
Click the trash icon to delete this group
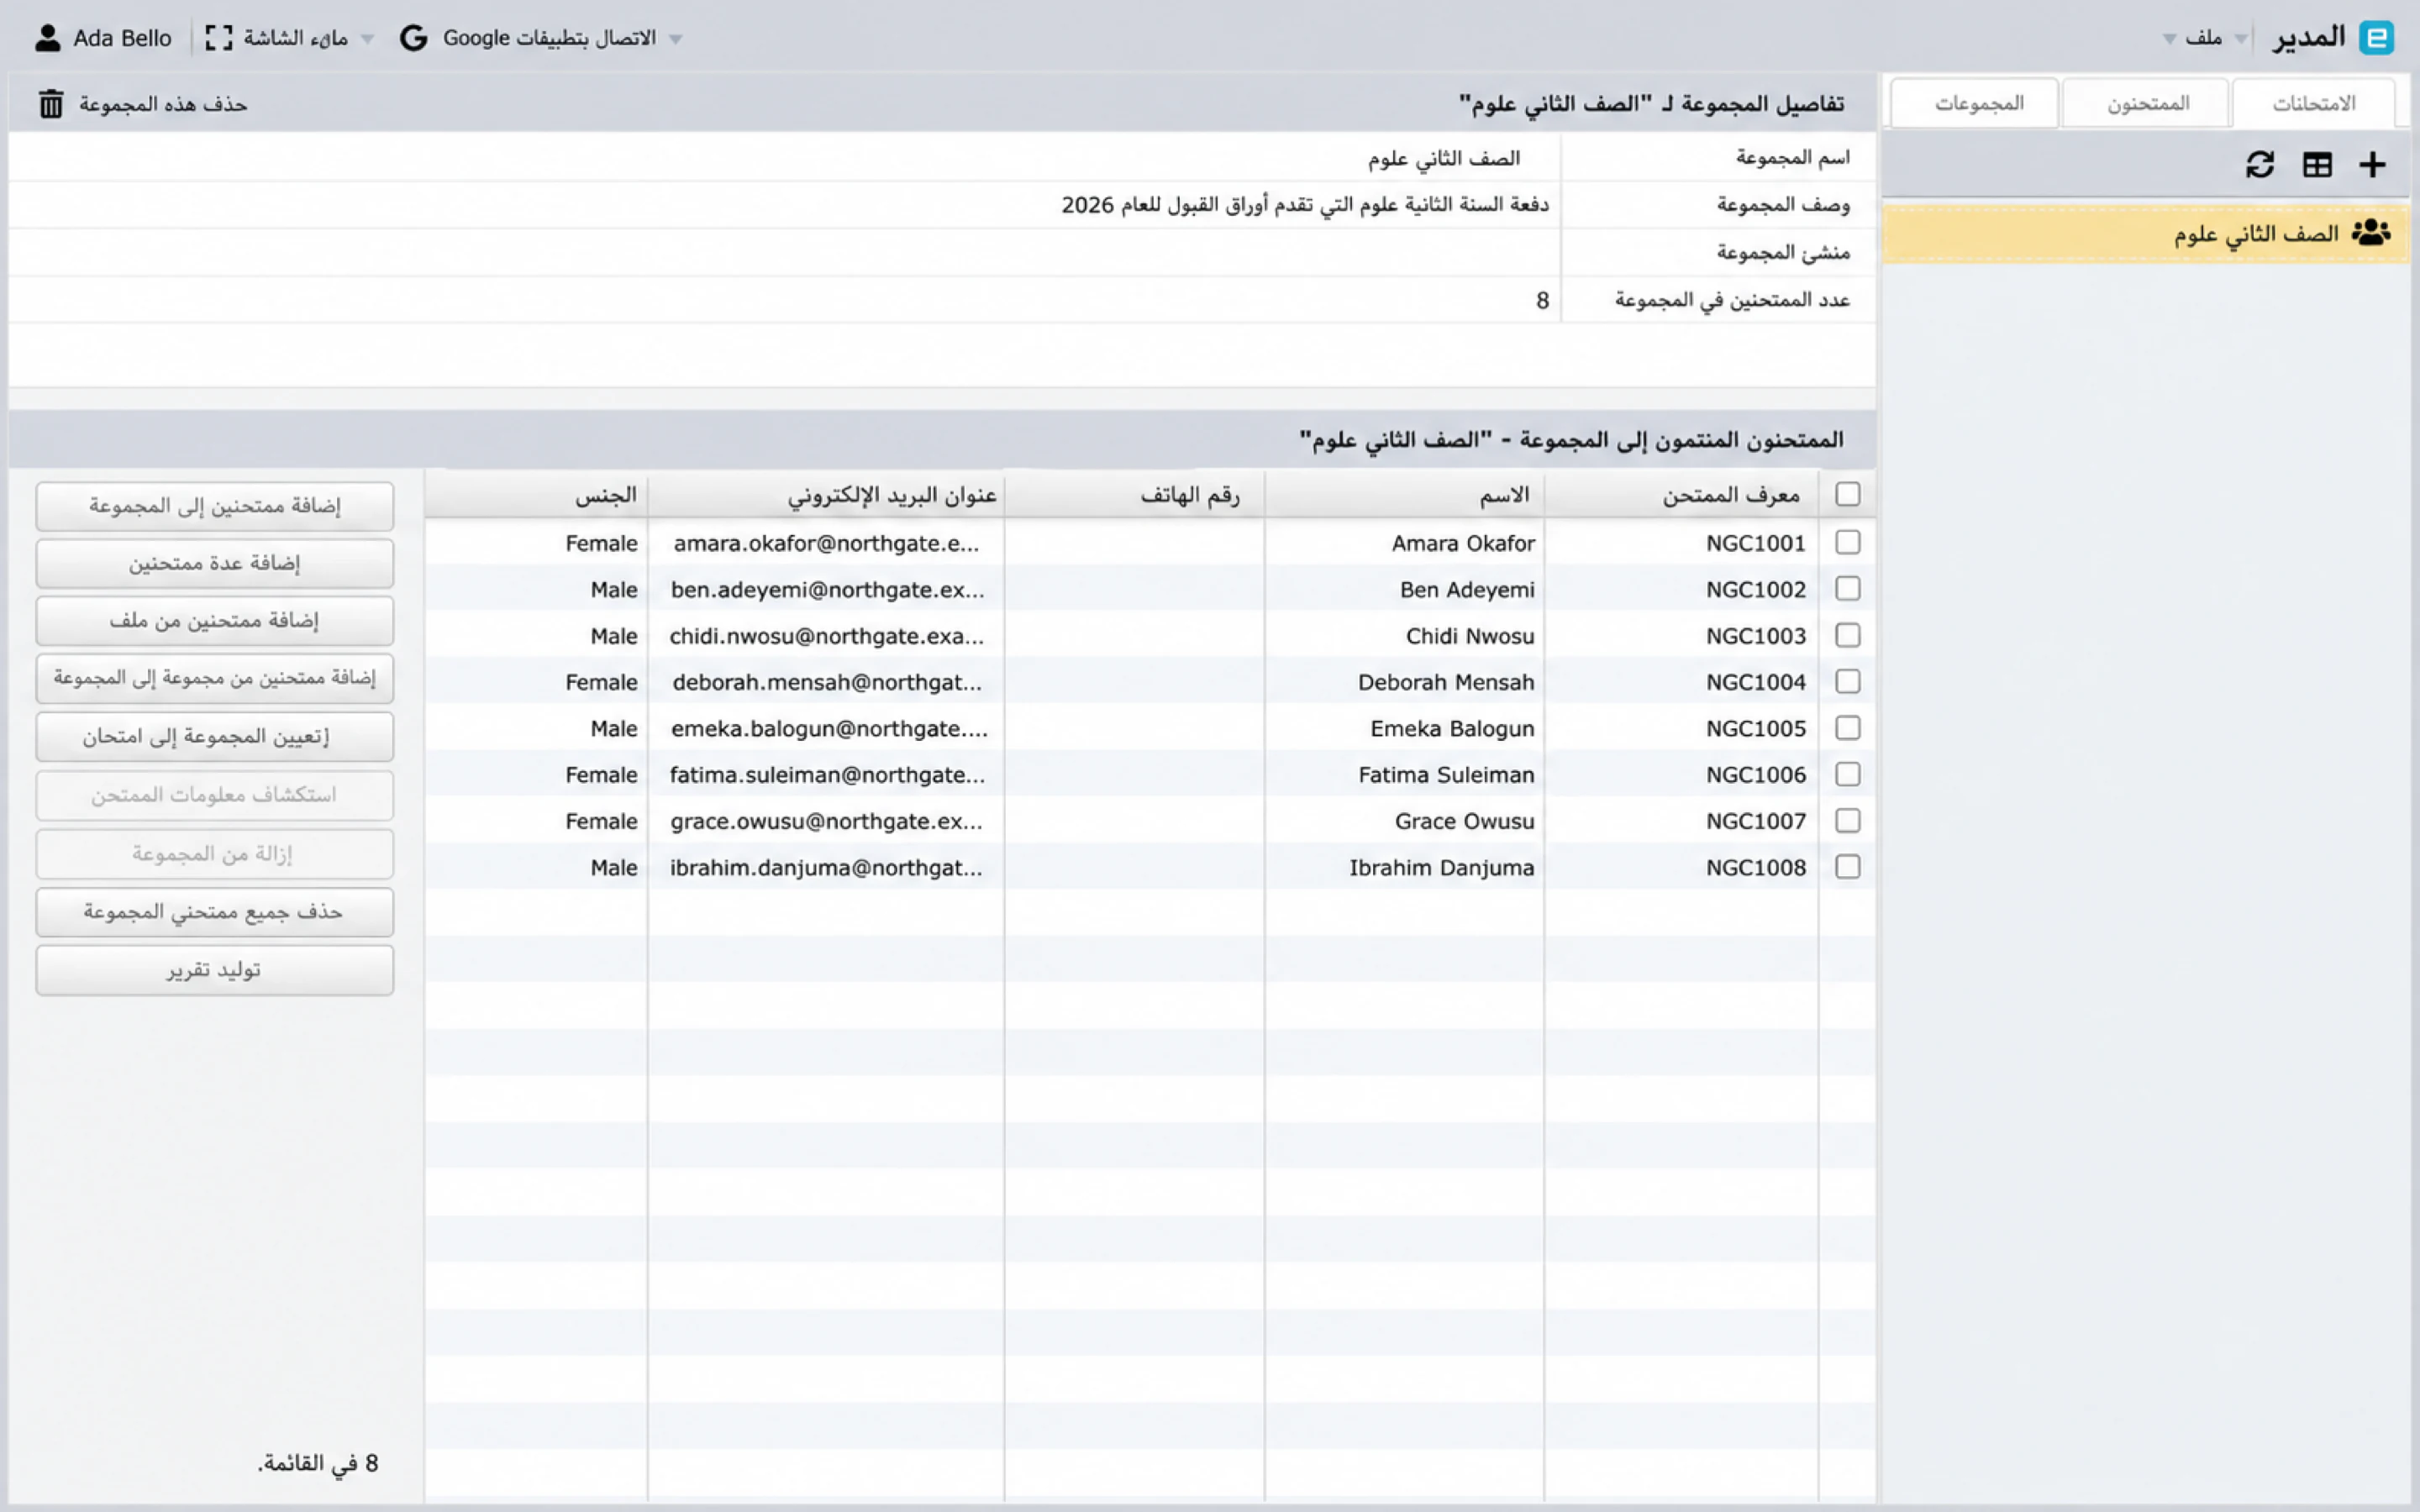click(51, 104)
